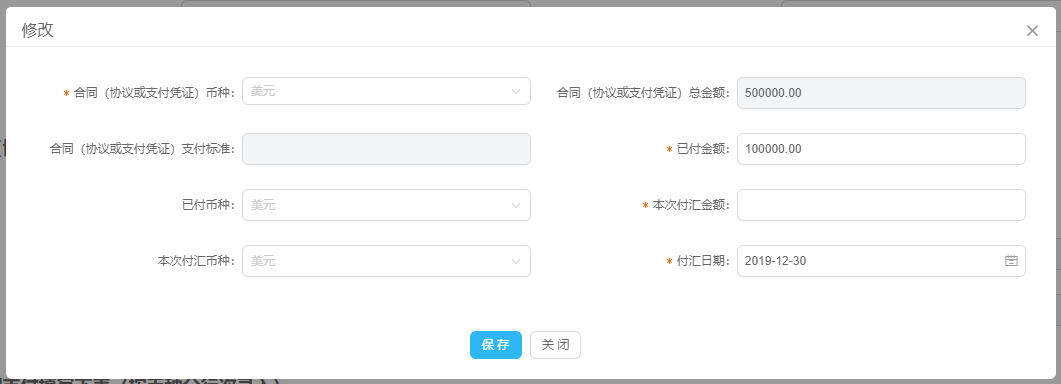Click the 本次付汇币种 label text
Viewport: 1061px width, 384px height.
(196, 261)
